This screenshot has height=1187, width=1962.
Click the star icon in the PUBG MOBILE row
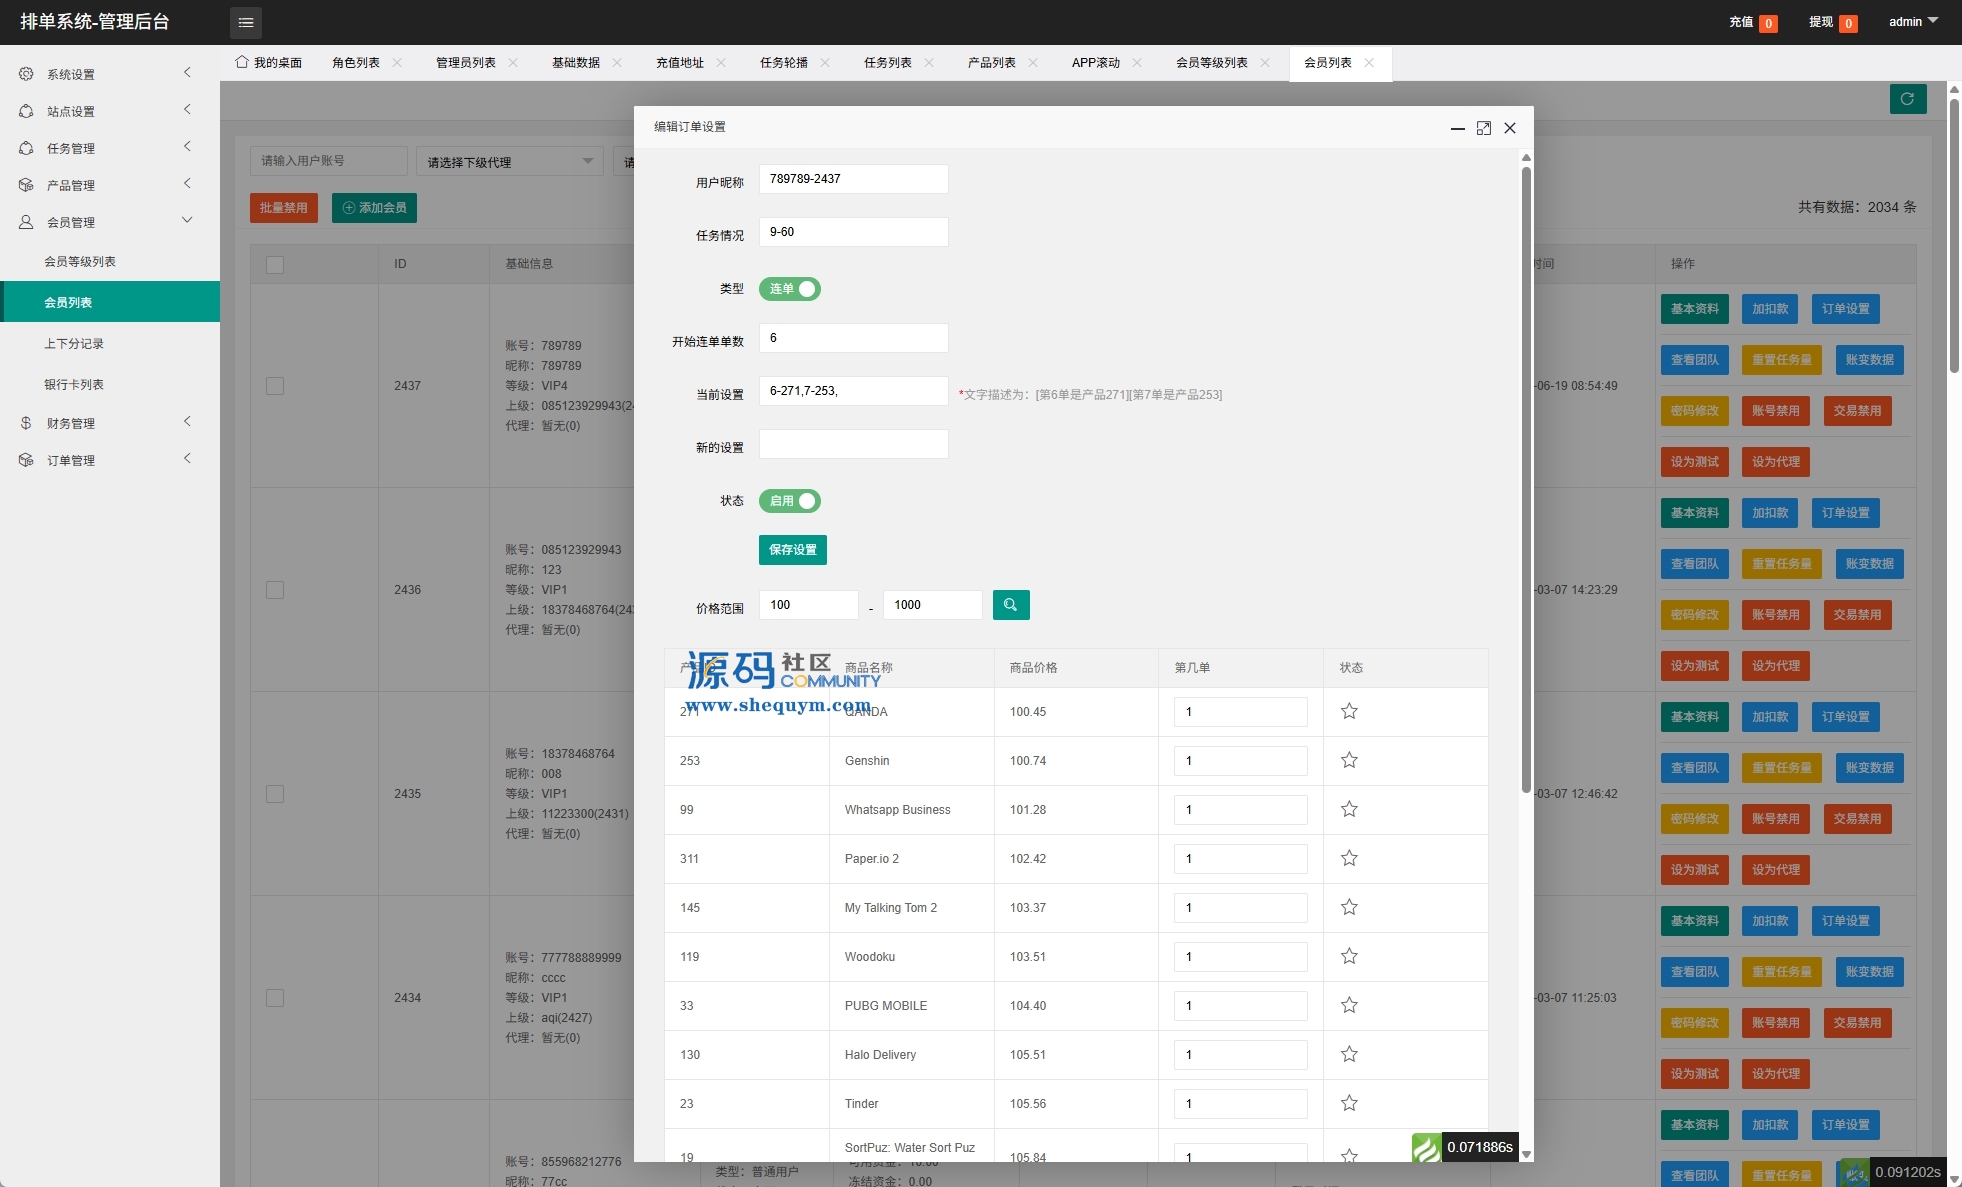(x=1349, y=1006)
